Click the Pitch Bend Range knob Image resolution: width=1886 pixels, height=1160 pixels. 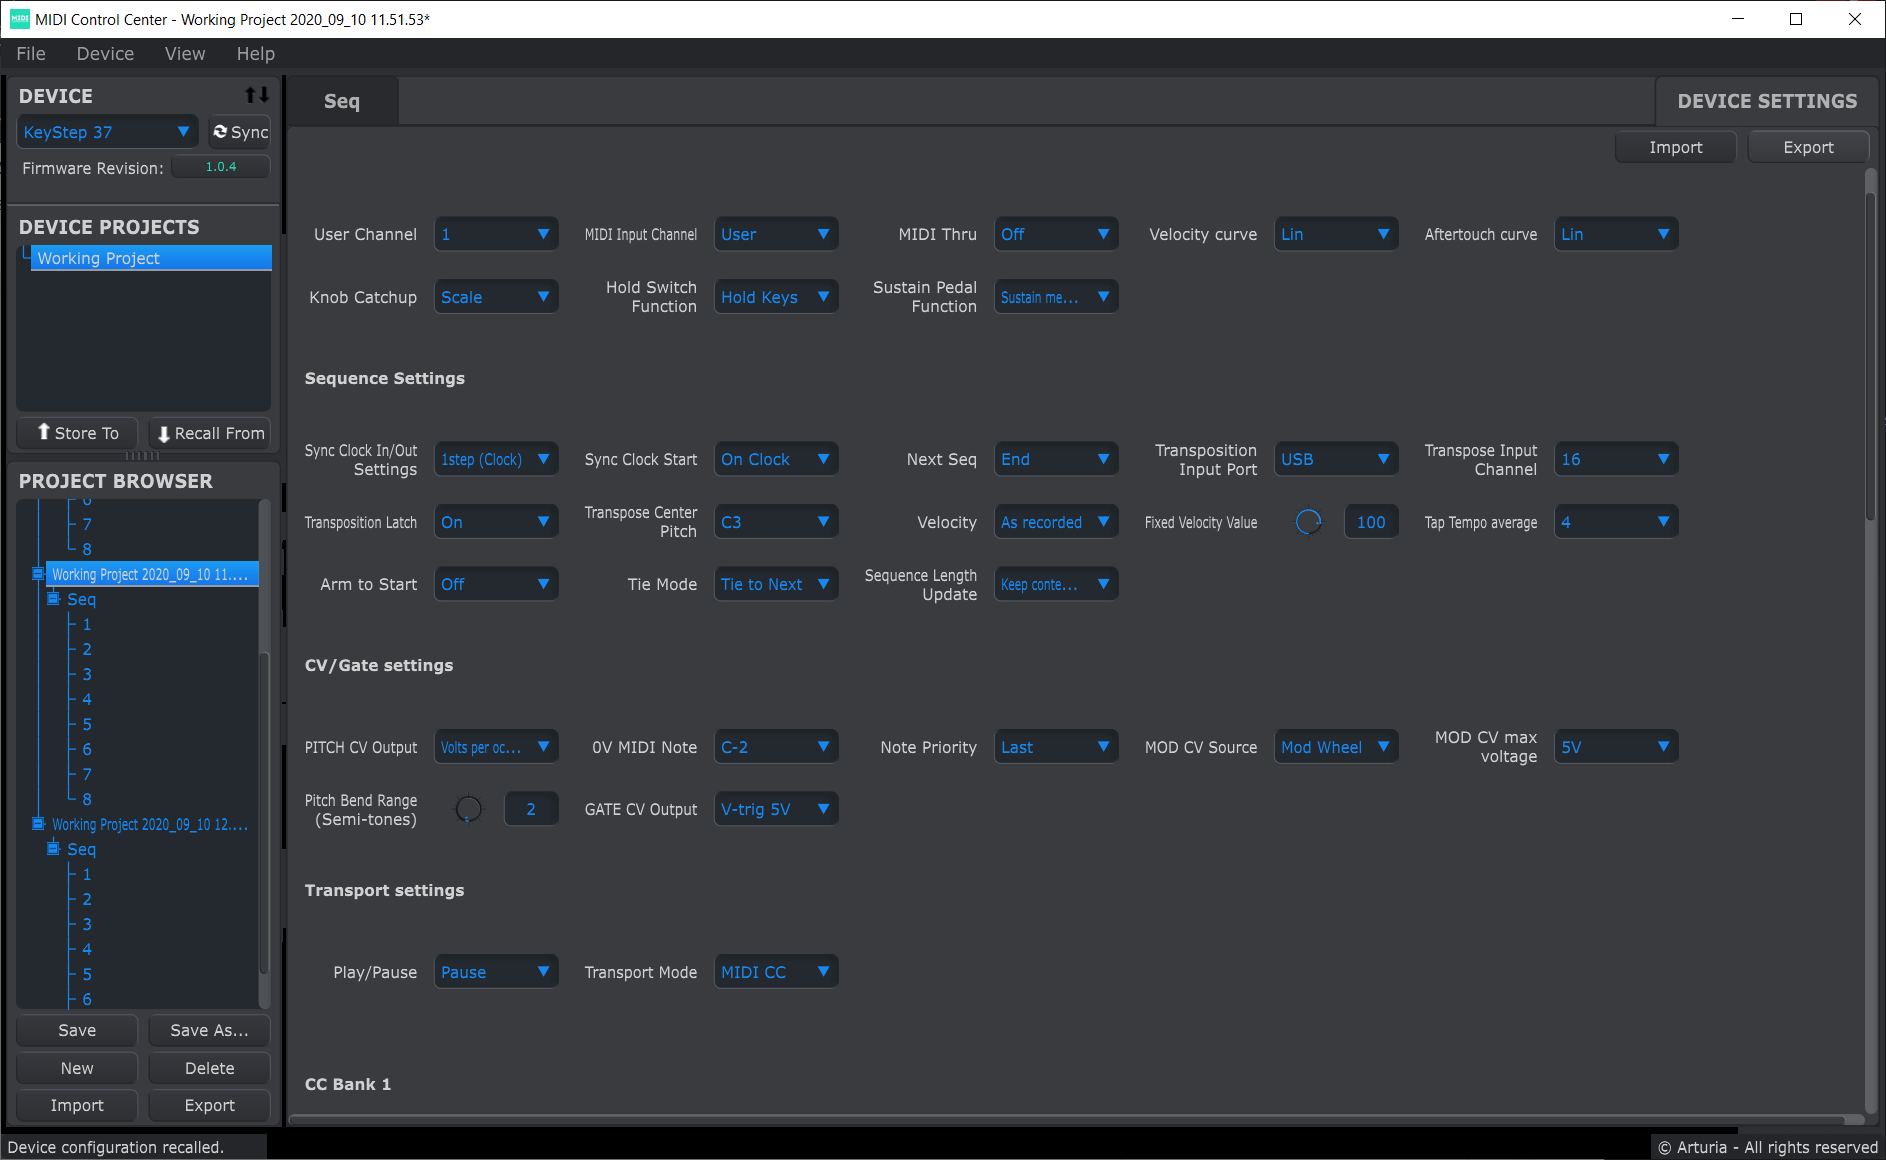tap(468, 809)
